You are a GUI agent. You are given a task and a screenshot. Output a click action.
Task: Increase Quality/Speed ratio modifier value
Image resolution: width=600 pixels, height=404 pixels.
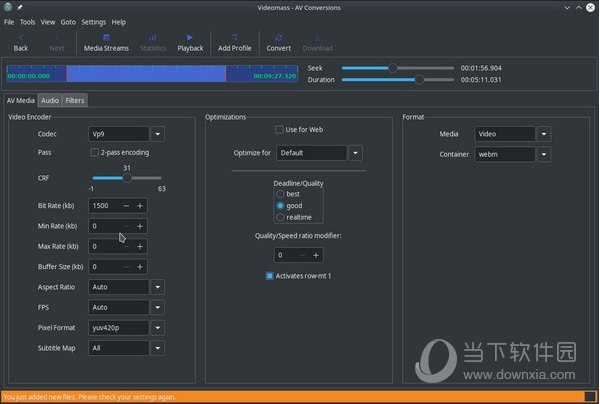316,255
